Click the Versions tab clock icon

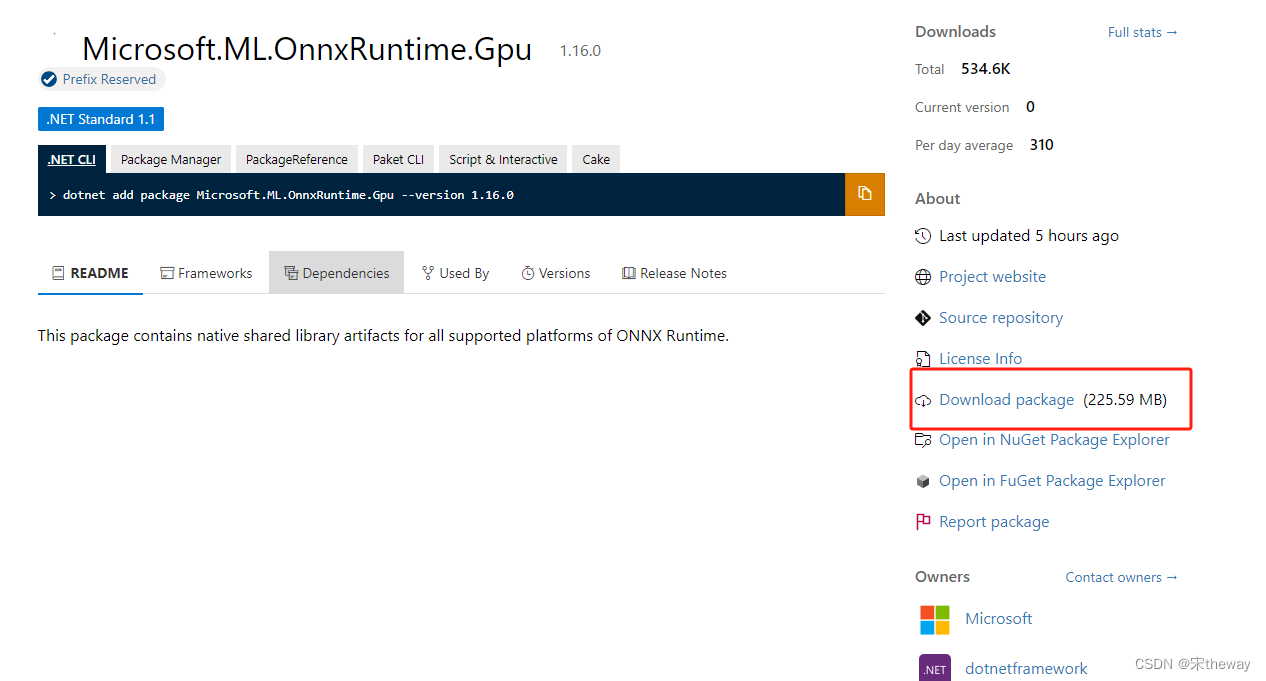click(528, 273)
